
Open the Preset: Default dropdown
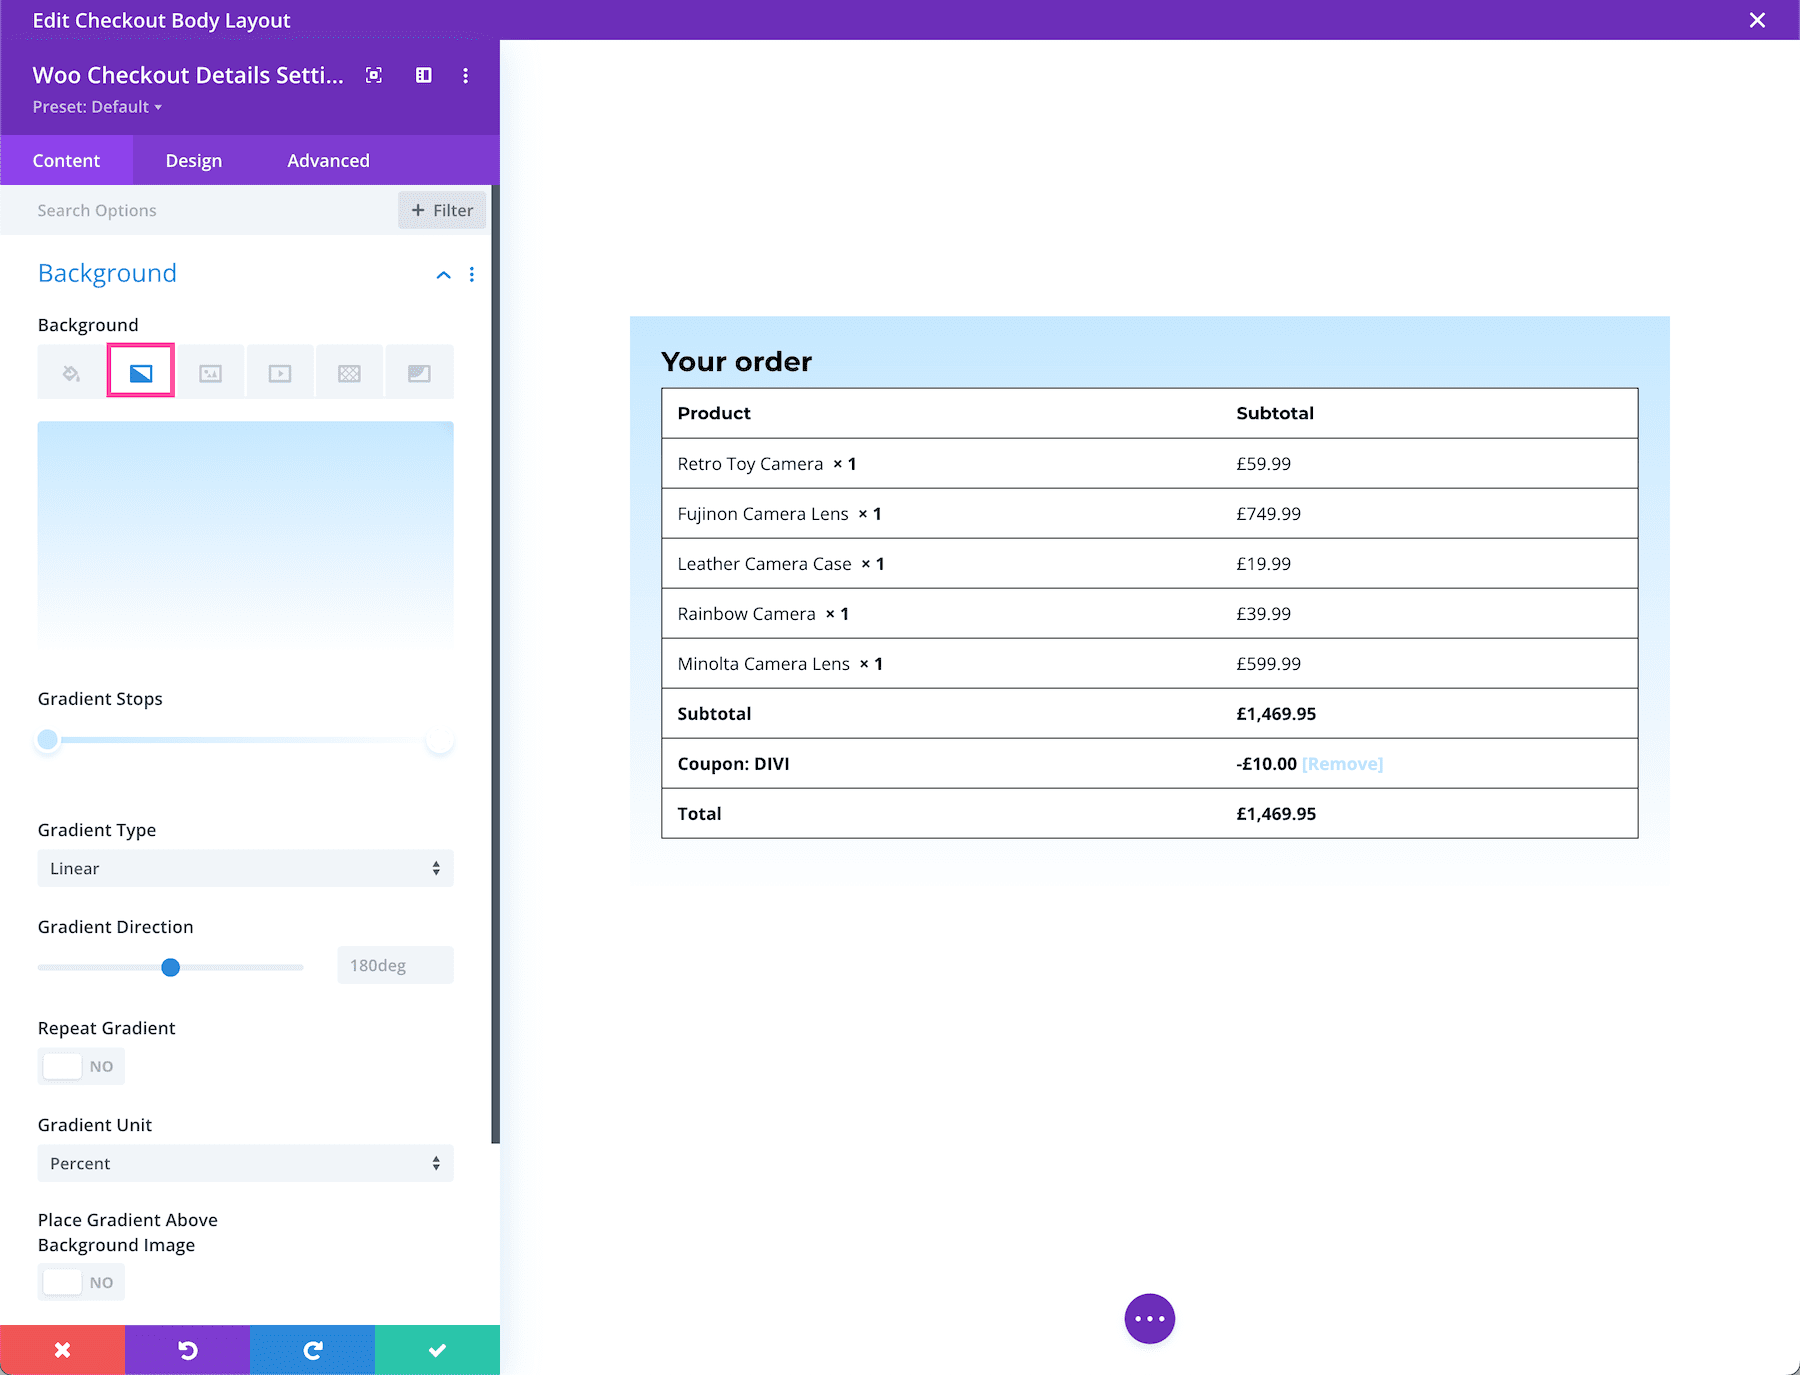(x=97, y=106)
